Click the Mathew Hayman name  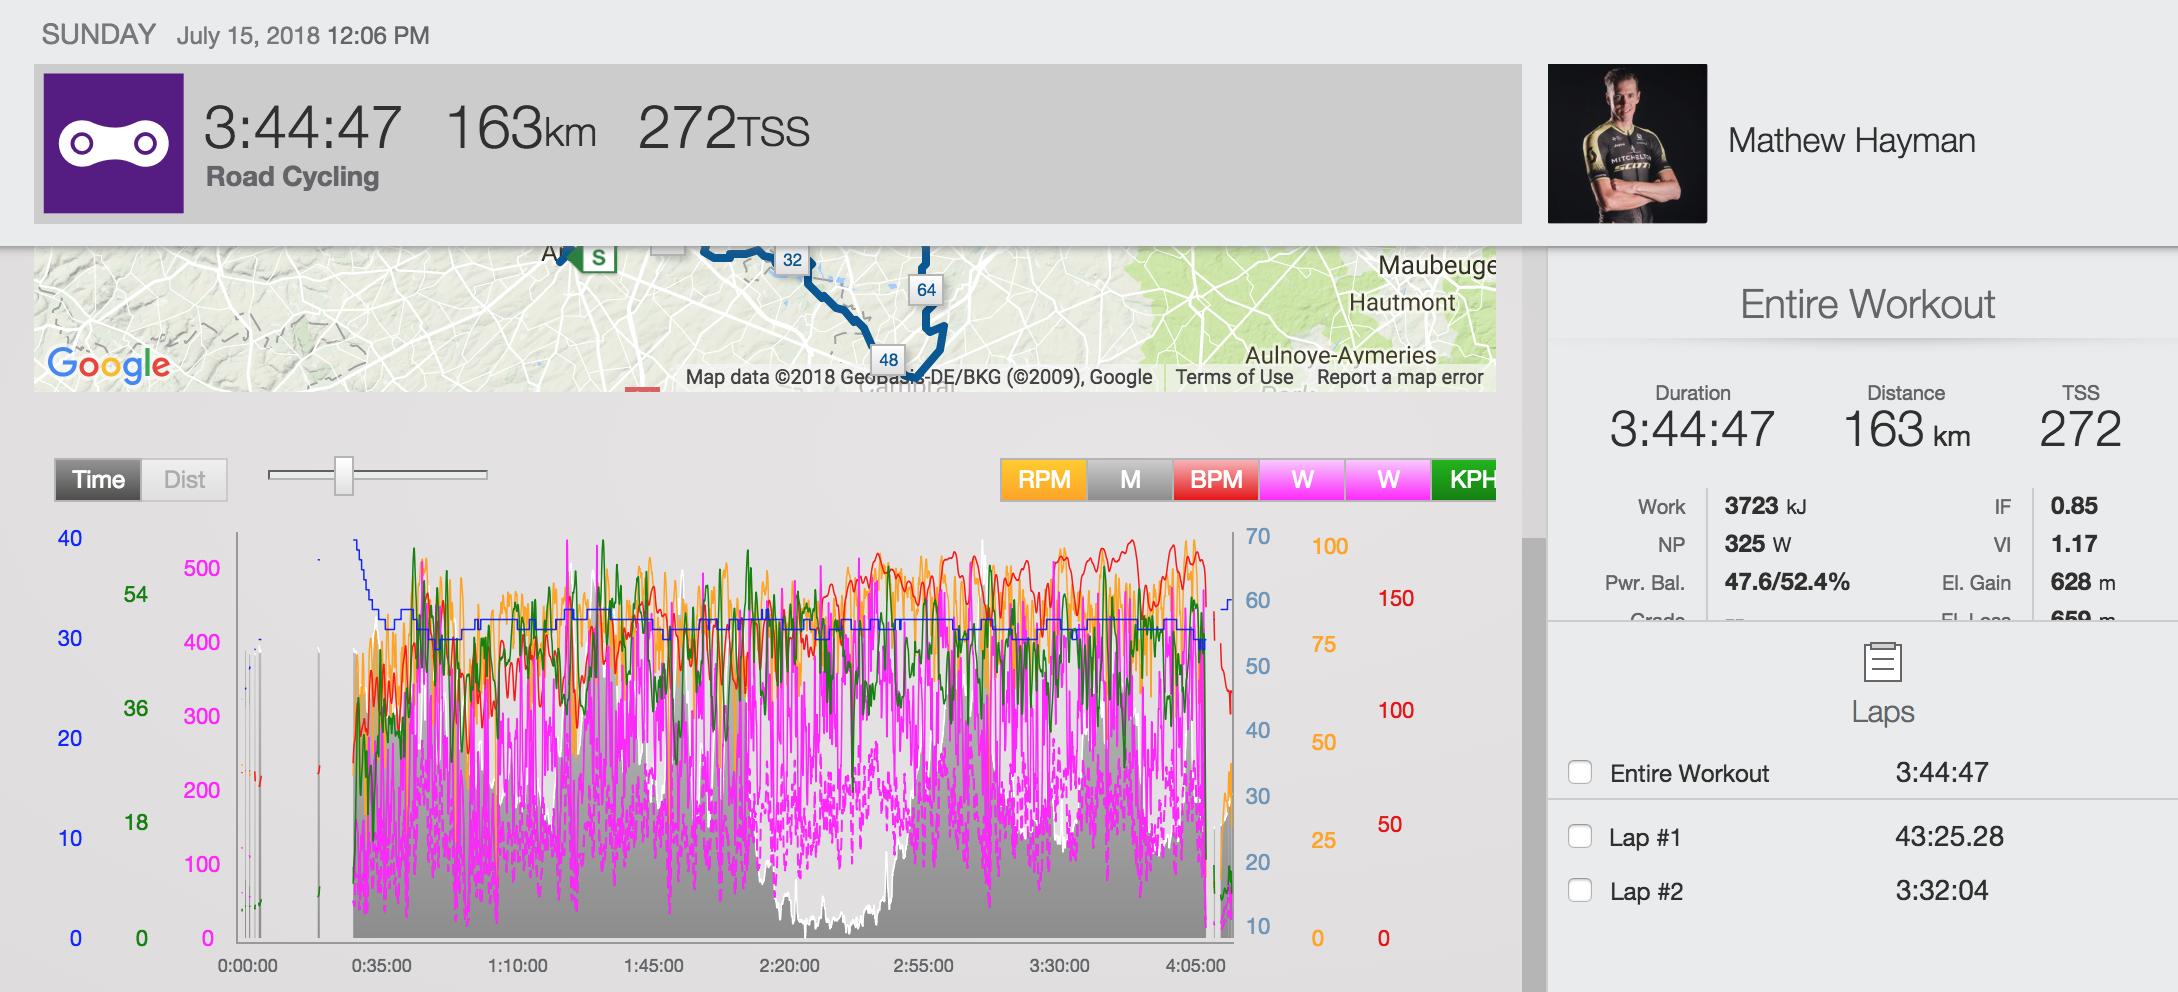tap(1852, 141)
